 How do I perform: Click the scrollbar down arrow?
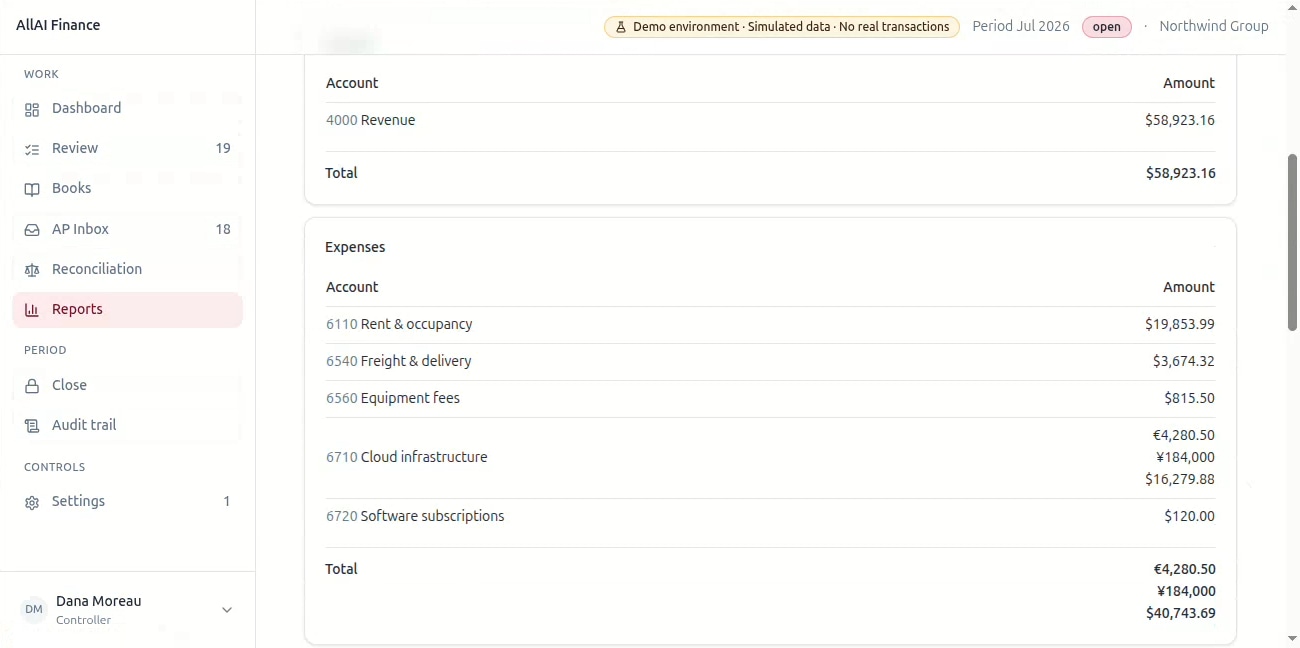point(1292,638)
